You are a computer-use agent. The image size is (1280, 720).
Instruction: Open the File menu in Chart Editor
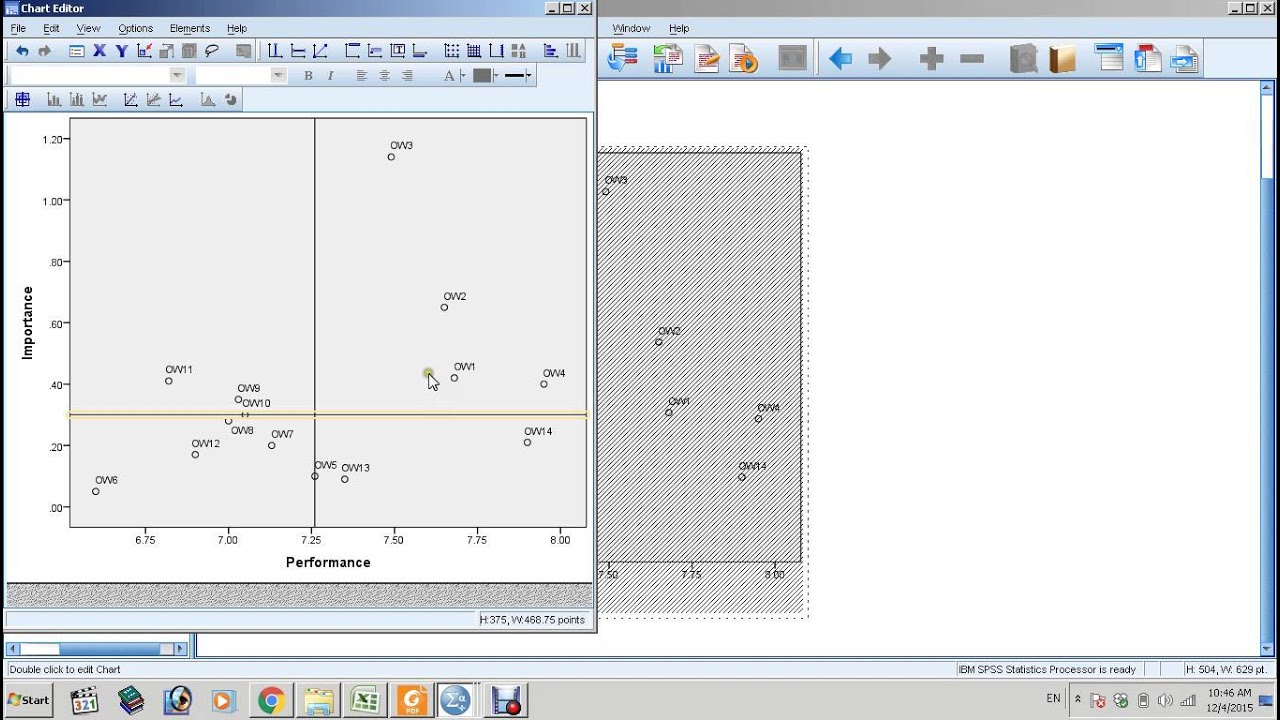click(18, 28)
